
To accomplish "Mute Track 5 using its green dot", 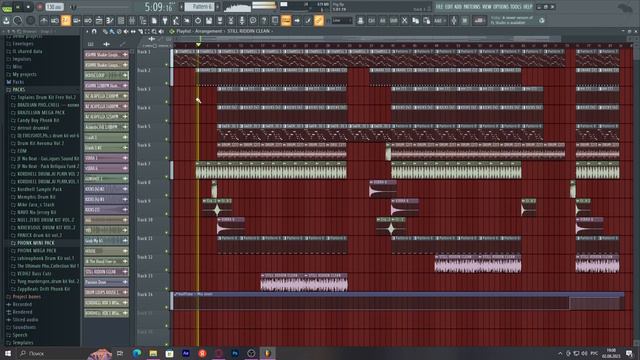I will pos(167,139).
